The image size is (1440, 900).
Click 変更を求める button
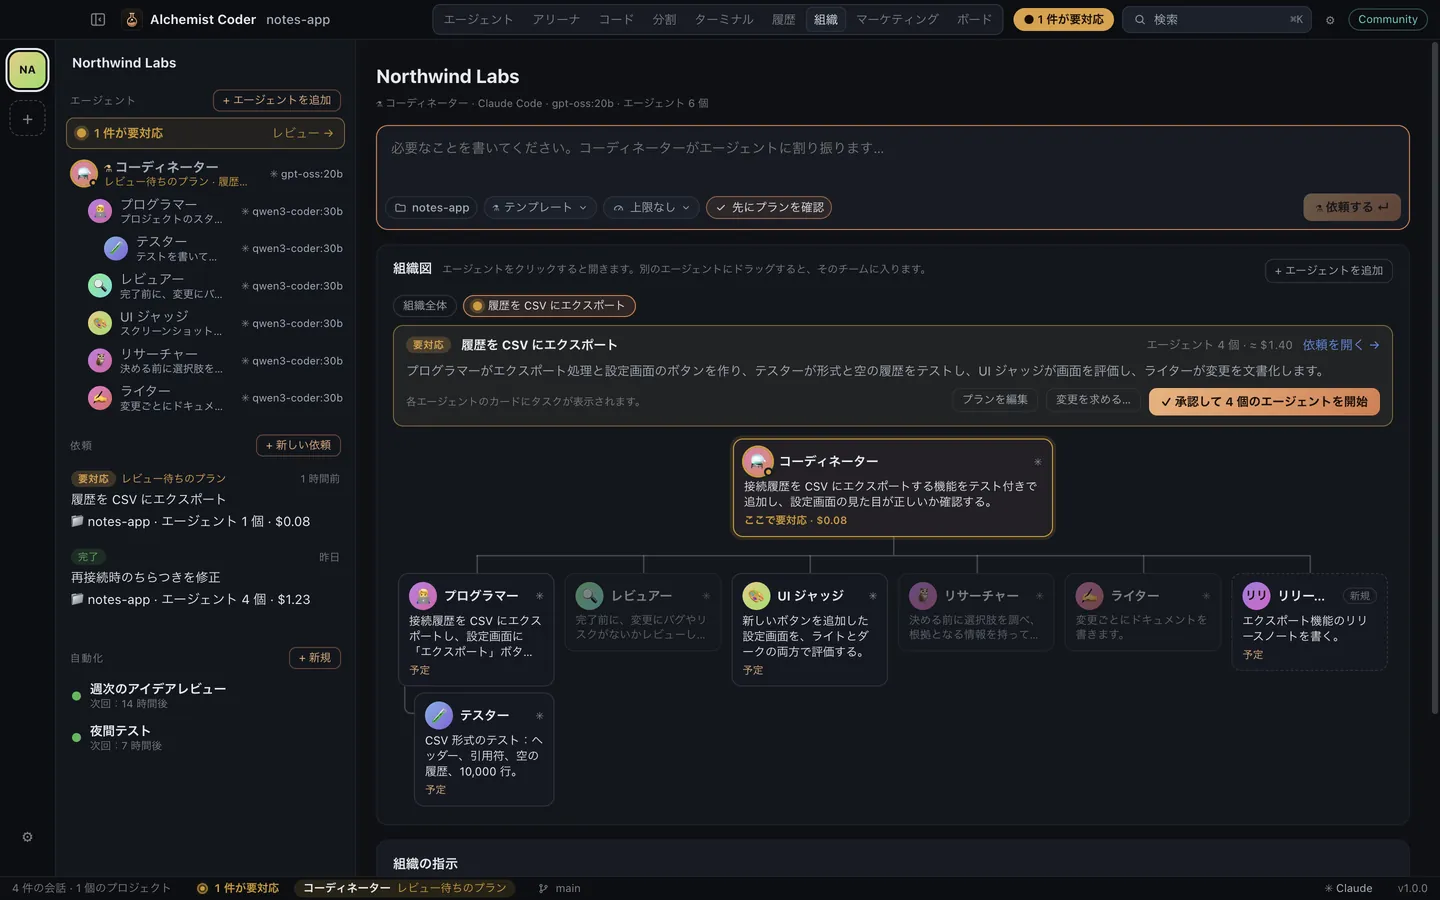(x=1093, y=400)
